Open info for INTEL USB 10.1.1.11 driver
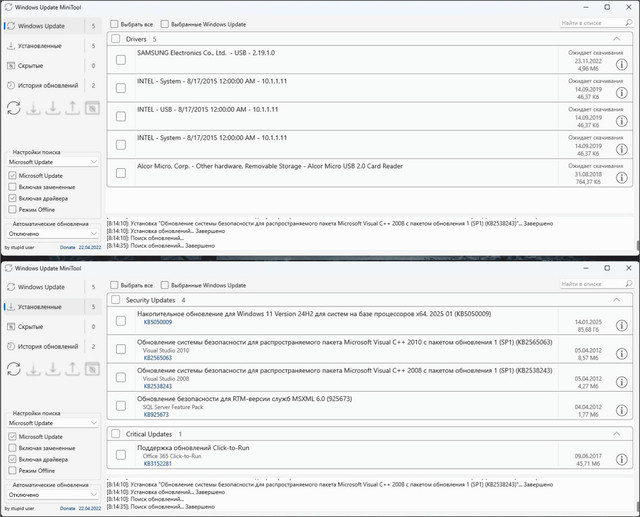640x517 pixels. pos(621,121)
